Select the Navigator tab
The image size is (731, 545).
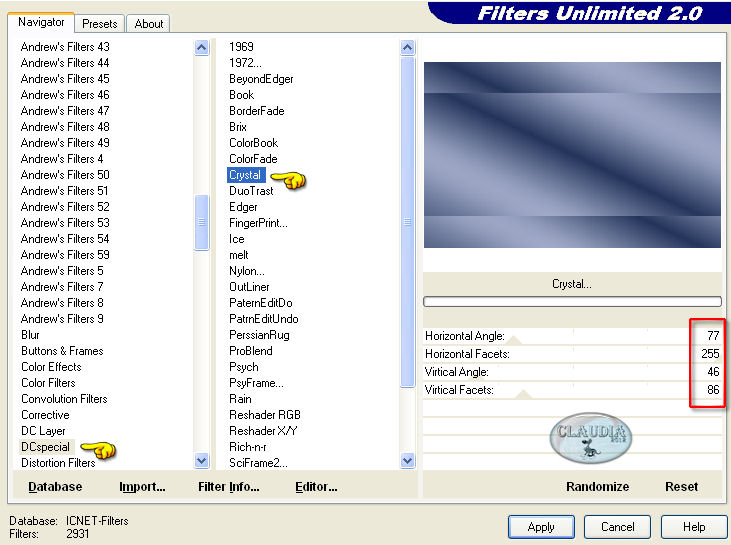point(41,22)
